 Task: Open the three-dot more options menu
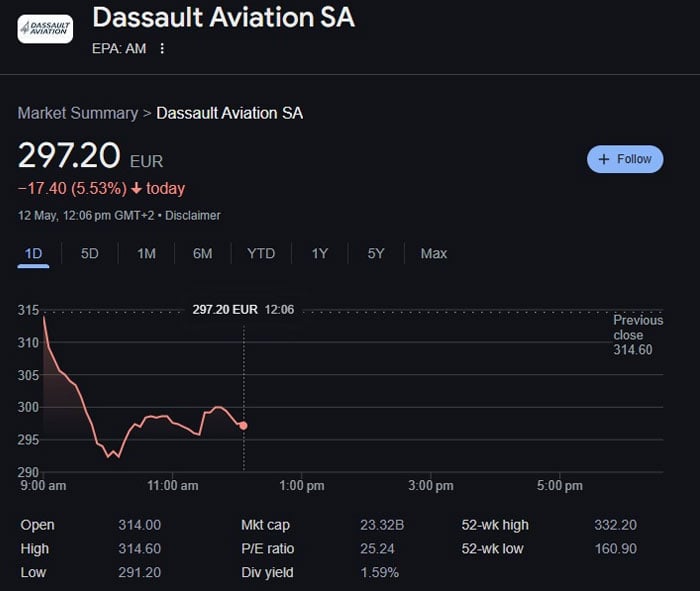pyautogui.click(x=162, y=48)
